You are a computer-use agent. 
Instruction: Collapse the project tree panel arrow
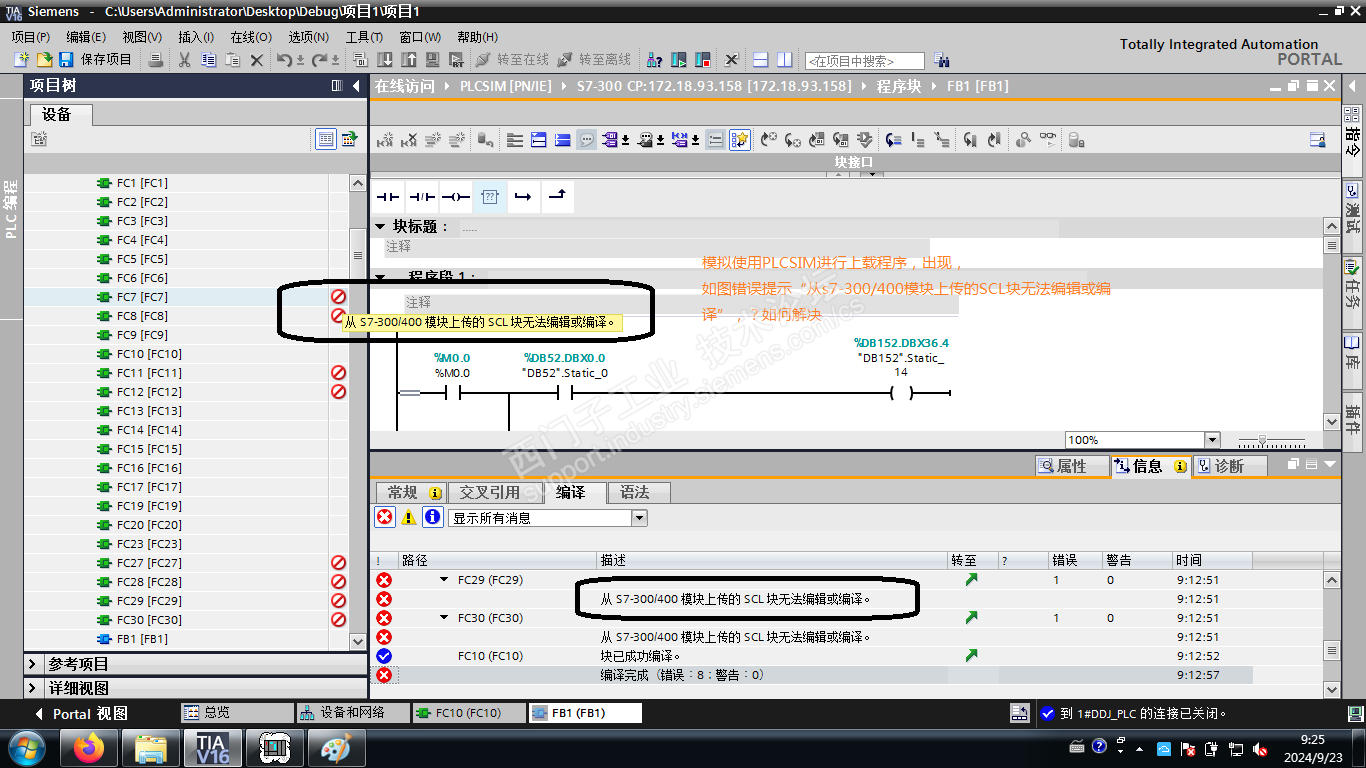click(x=357, y=86)
